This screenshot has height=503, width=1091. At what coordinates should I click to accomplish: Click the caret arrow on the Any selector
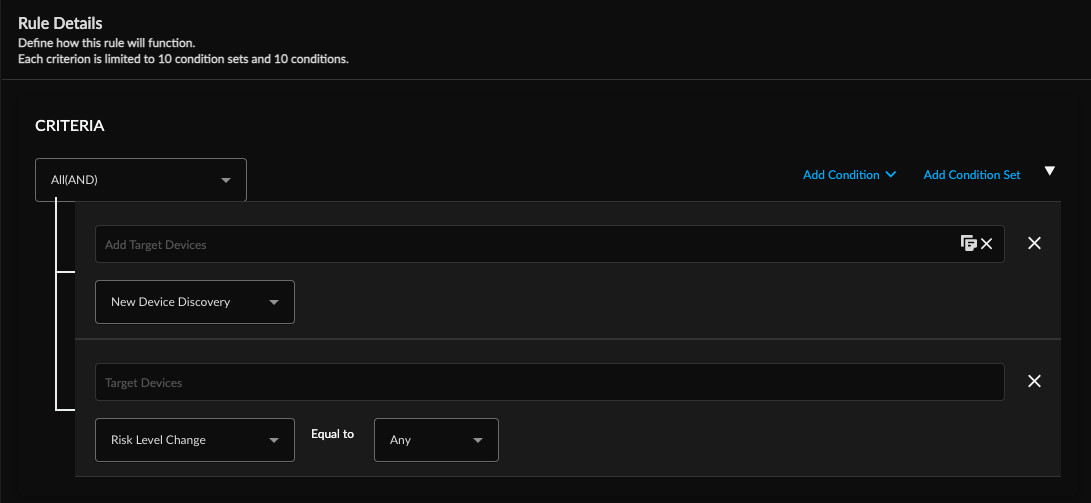[x=478, y=440]
